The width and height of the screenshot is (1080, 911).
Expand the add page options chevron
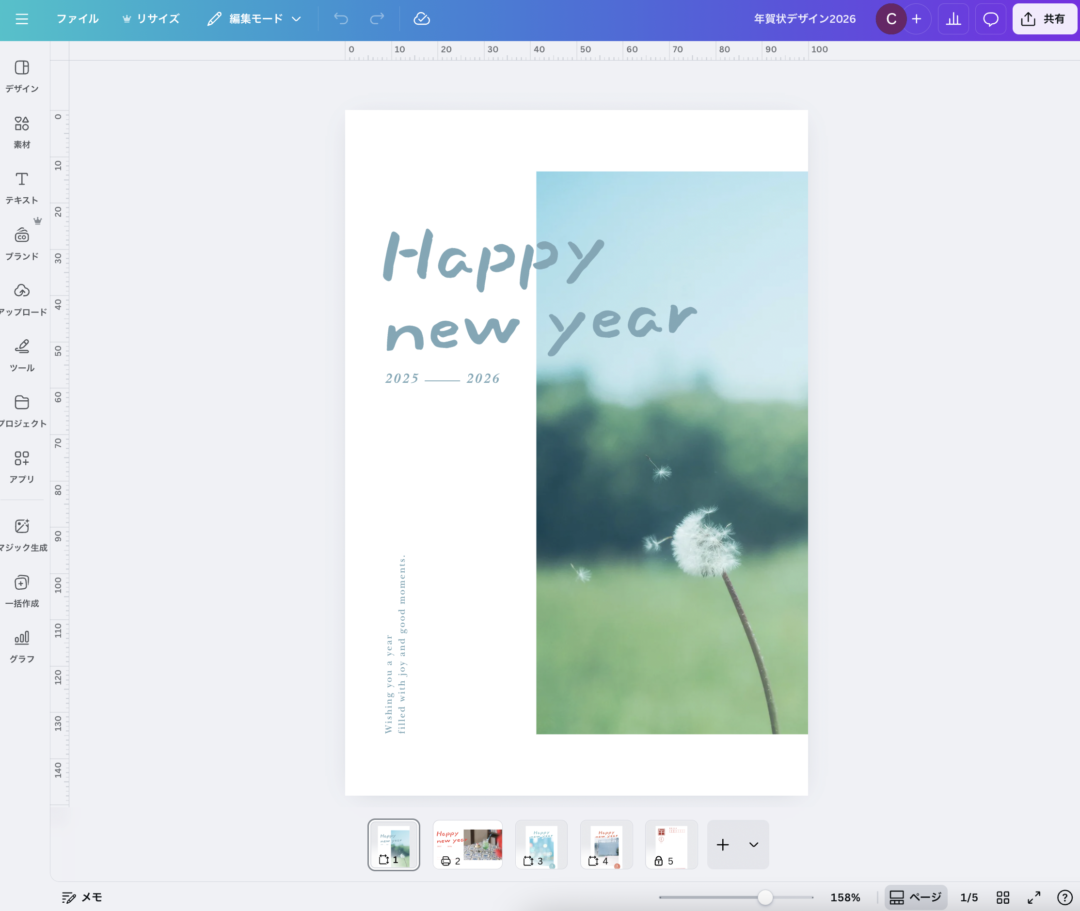[754, 845]
